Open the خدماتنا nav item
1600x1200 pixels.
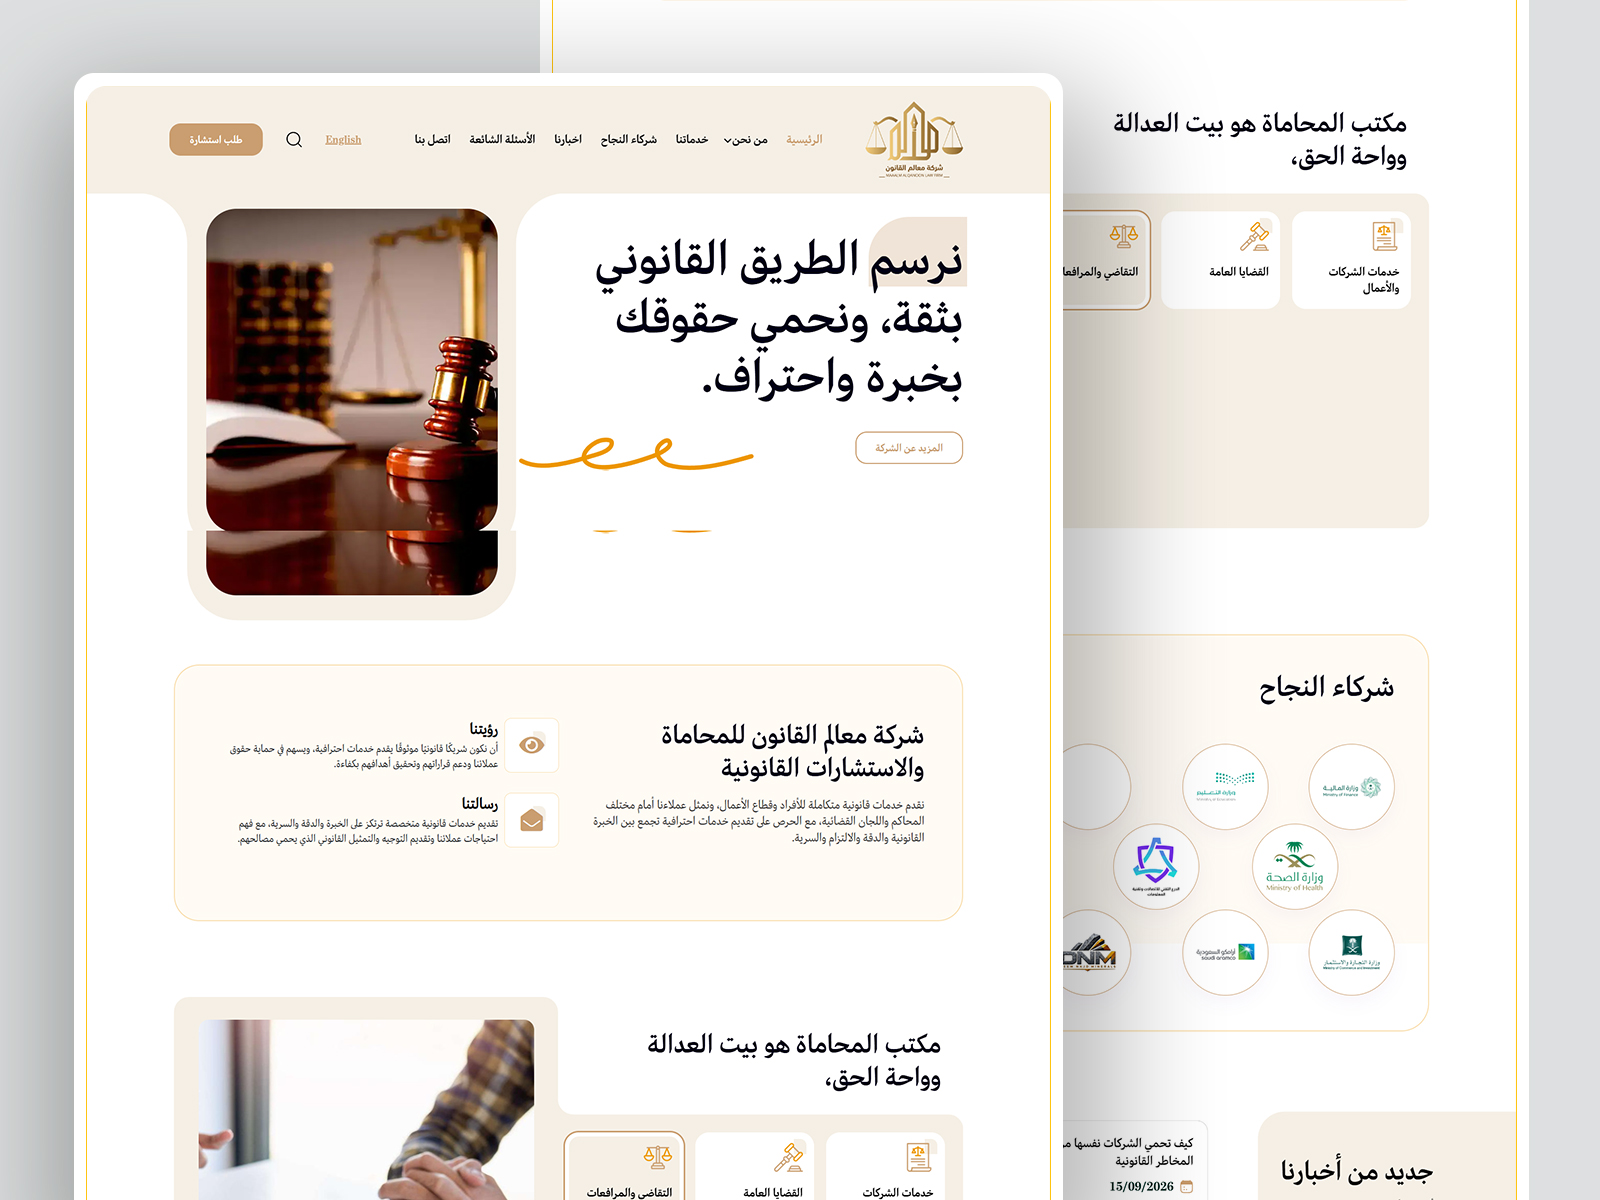pyautogui.click(x=692, y=140)
